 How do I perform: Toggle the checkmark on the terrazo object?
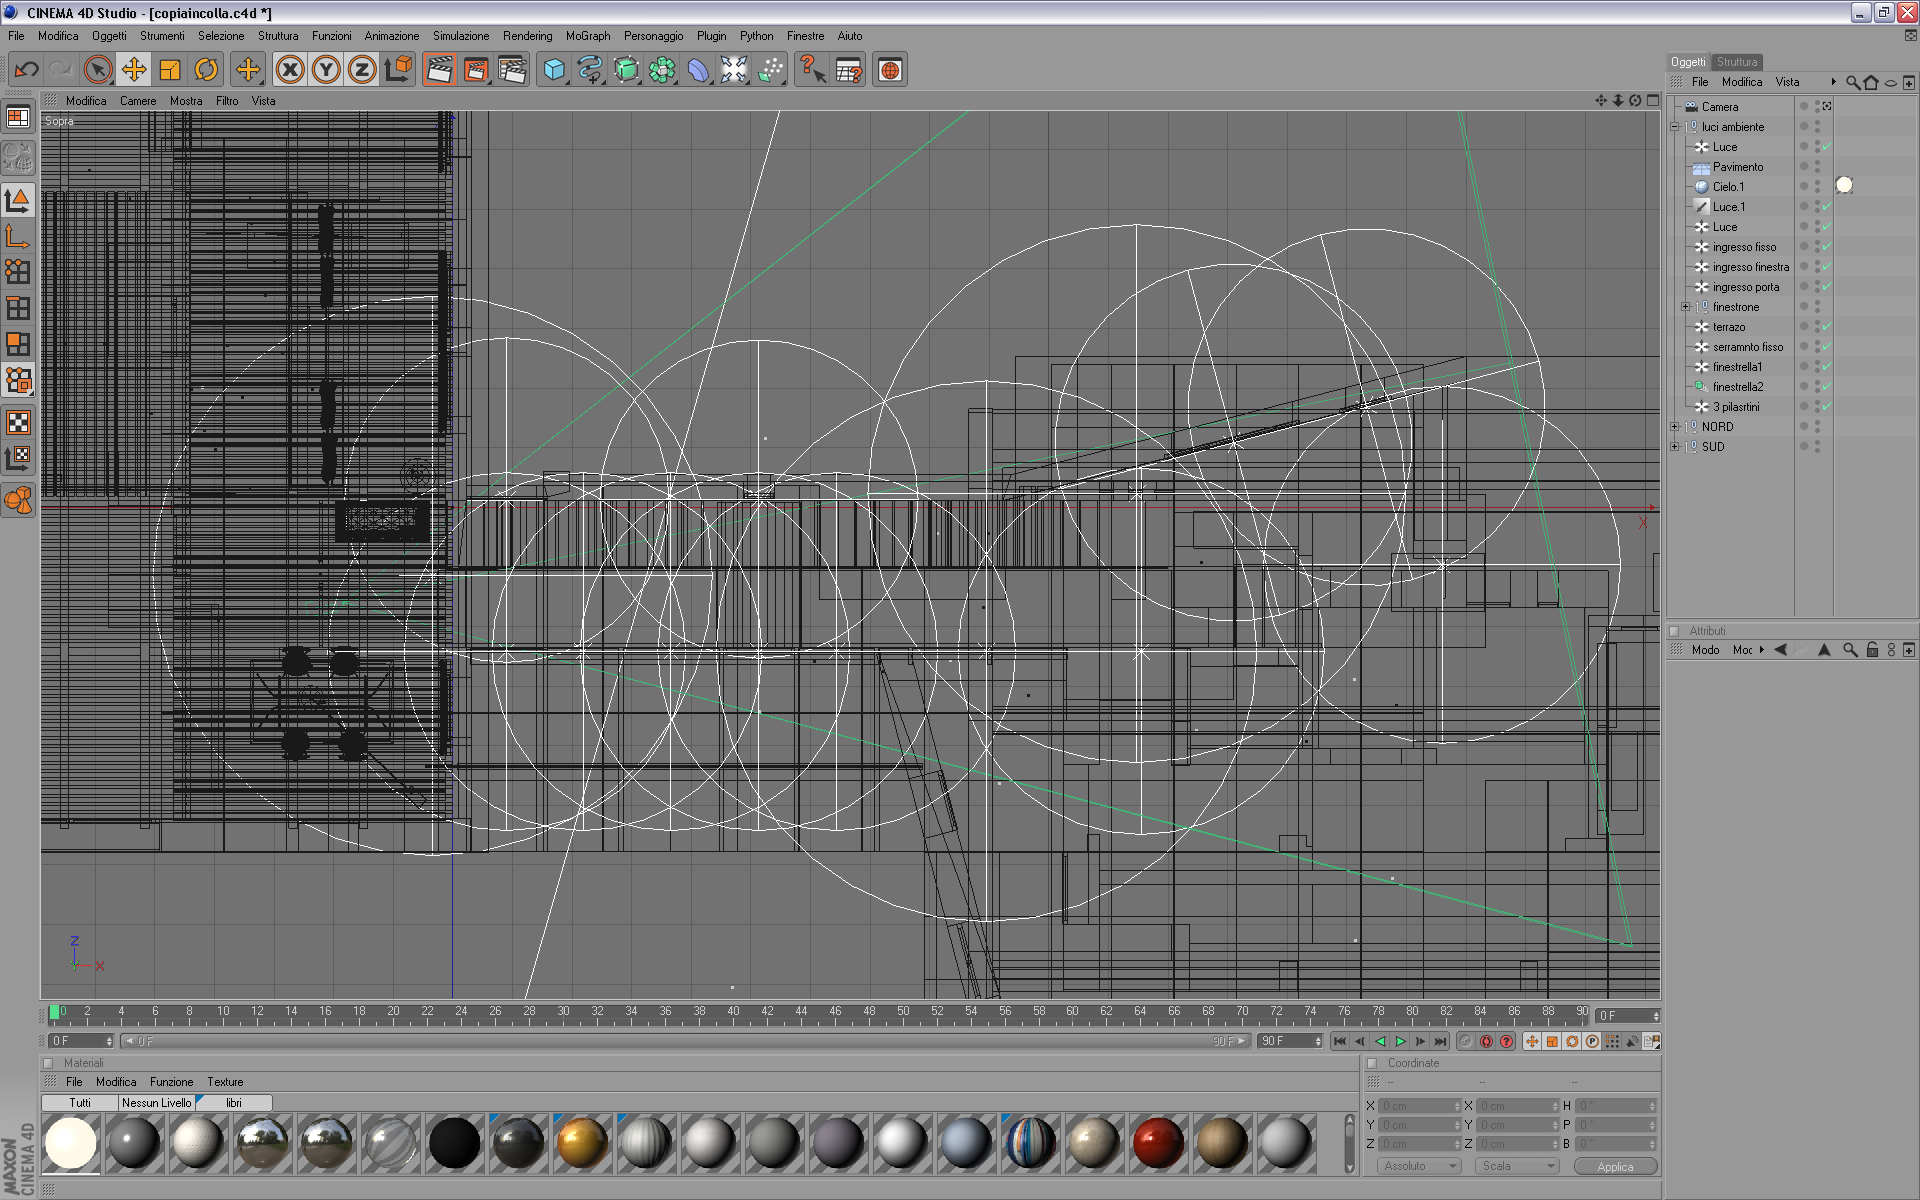(1827, 327)
